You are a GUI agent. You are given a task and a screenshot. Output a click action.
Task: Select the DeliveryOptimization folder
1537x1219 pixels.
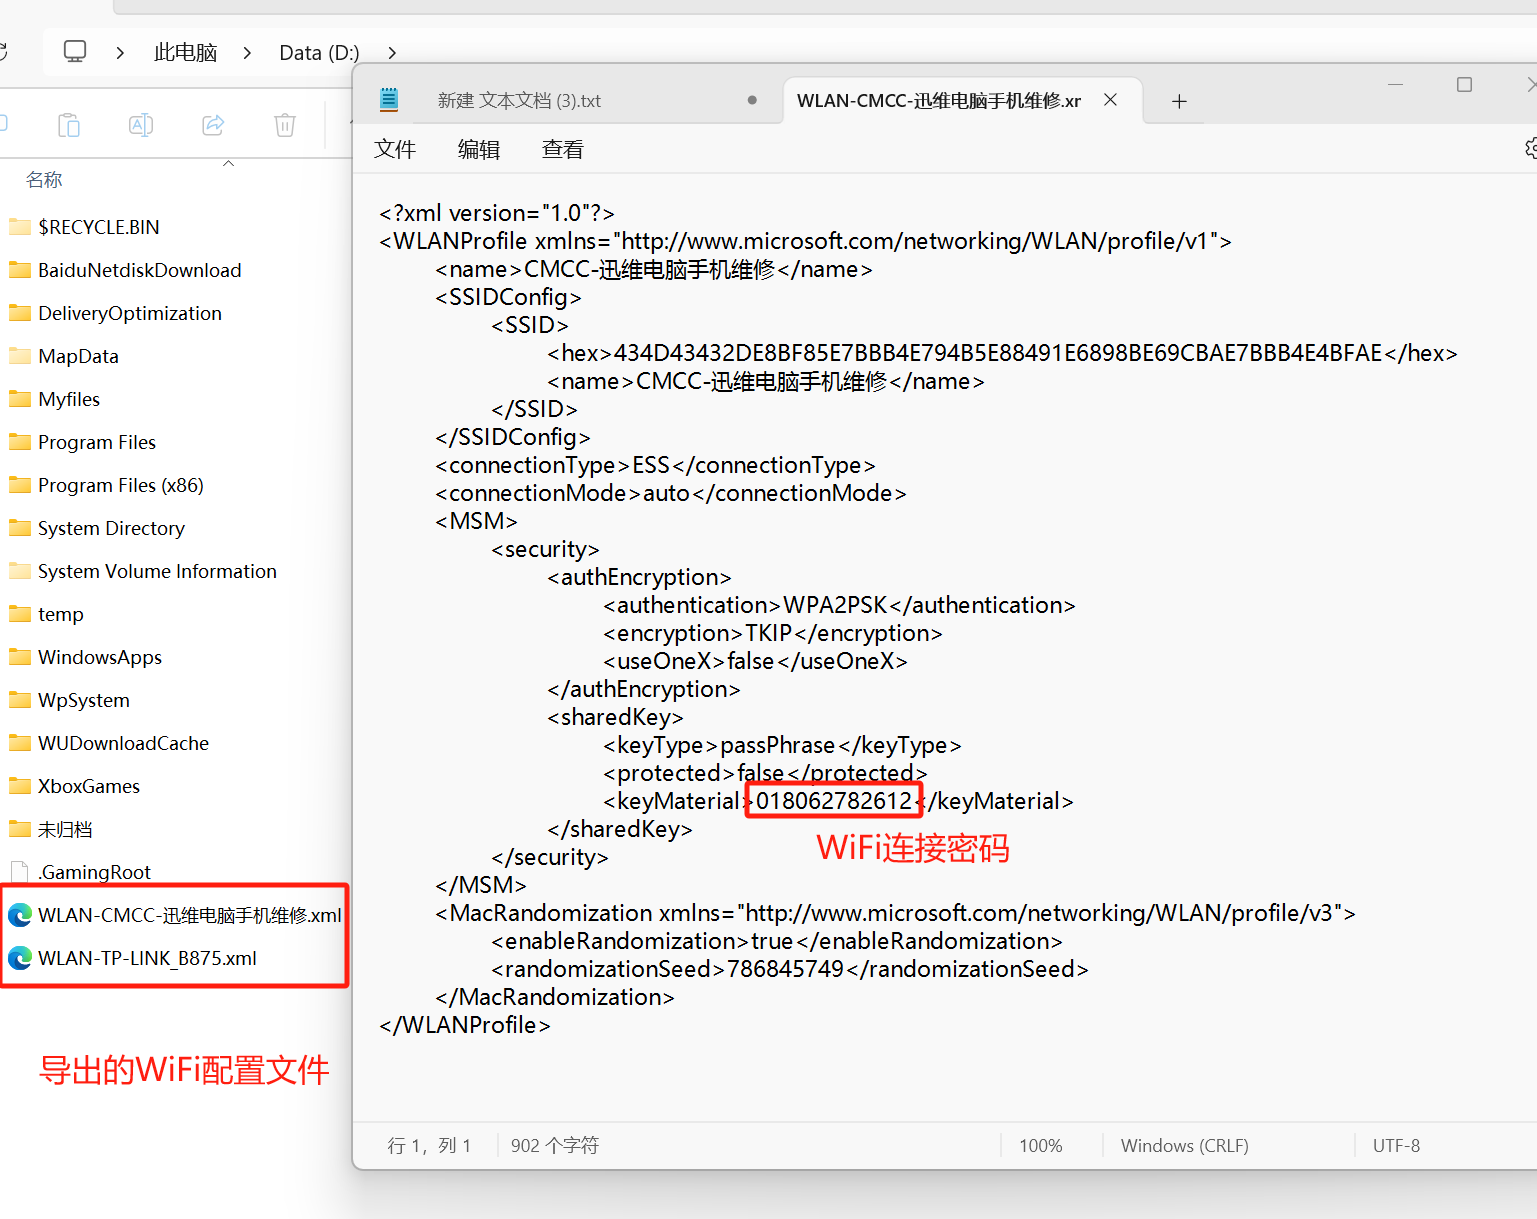[x=130, y=313]
